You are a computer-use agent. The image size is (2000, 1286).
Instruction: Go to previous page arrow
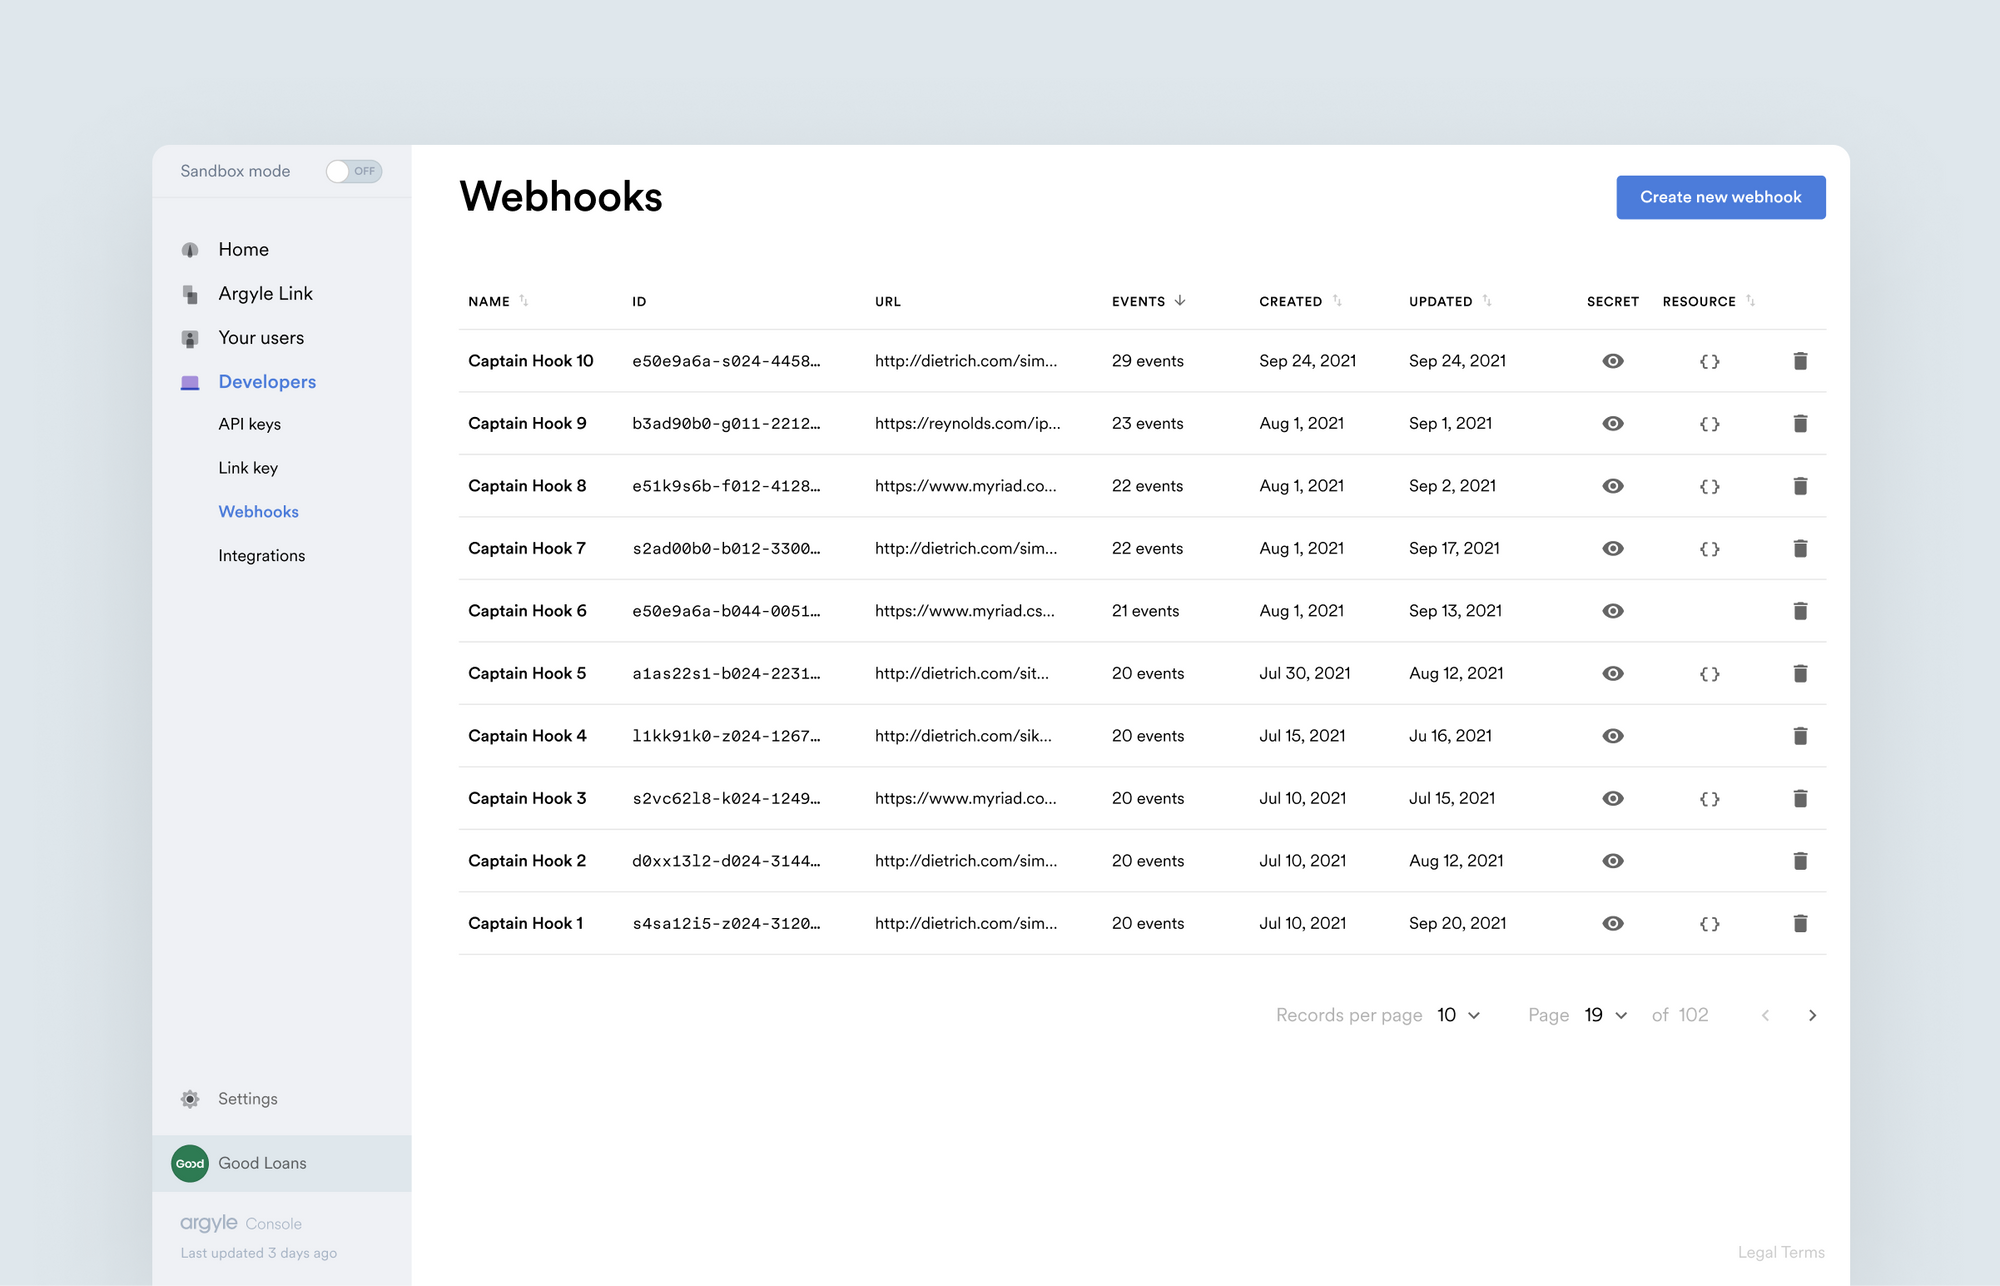pos(1765,1015)
